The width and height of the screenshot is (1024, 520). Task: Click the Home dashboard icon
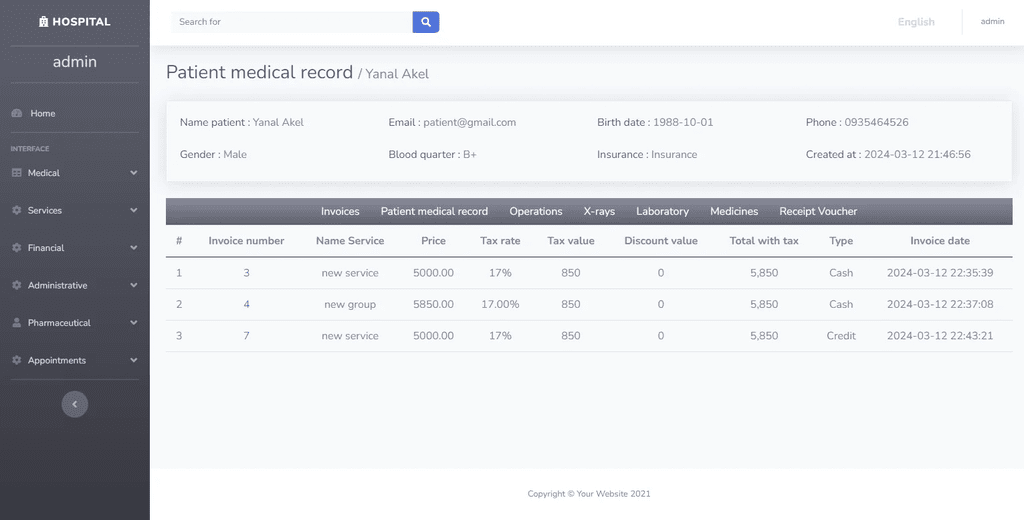pos(17,114)
